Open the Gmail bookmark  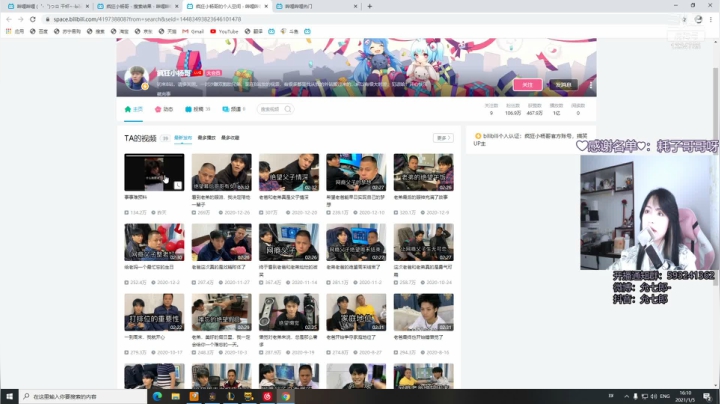[193, 31]
